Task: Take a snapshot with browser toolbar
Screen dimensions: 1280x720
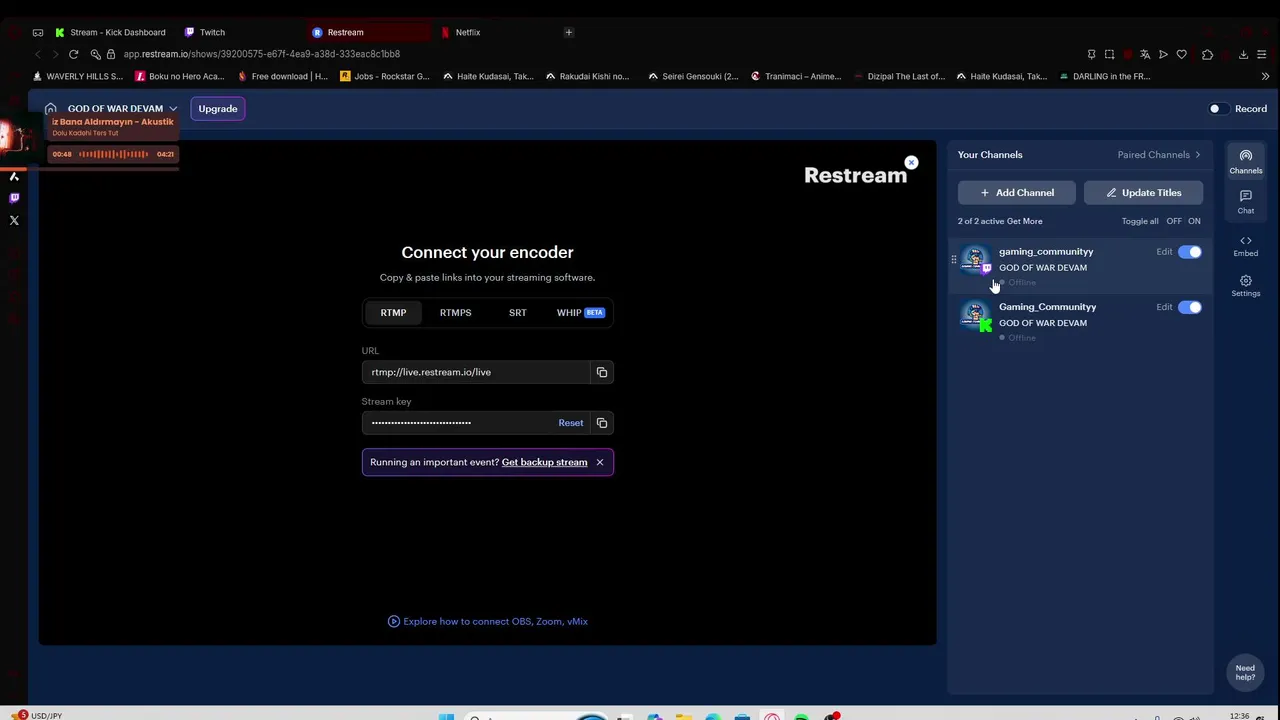Action: (1109, 54)
